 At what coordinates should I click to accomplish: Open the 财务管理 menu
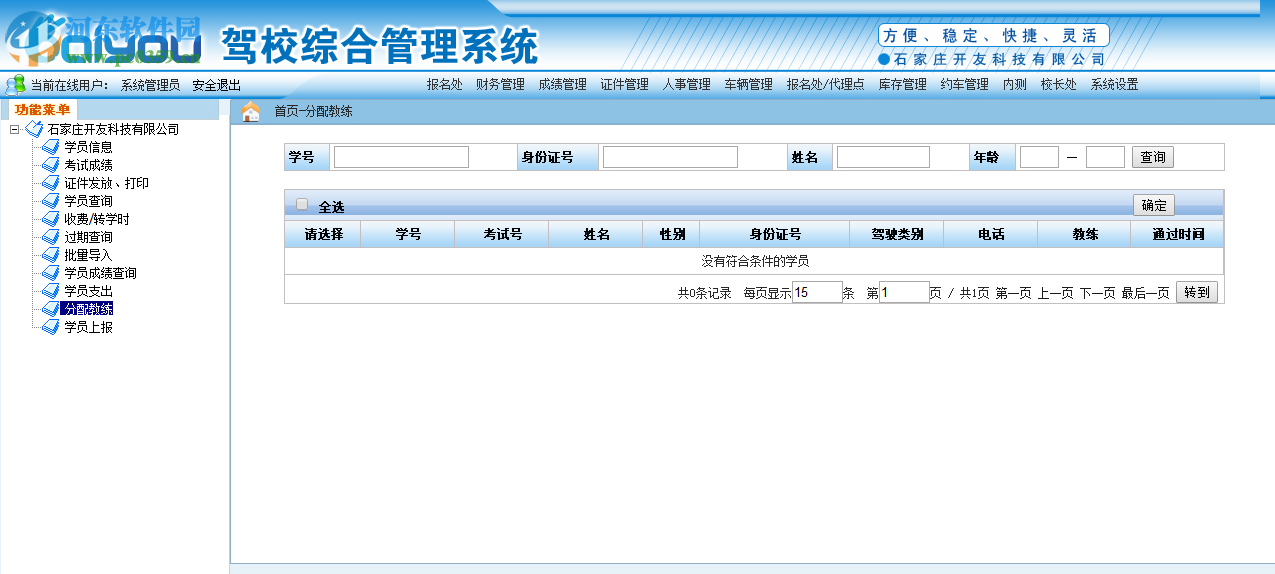pyautogui.click(x=500, y=85)
